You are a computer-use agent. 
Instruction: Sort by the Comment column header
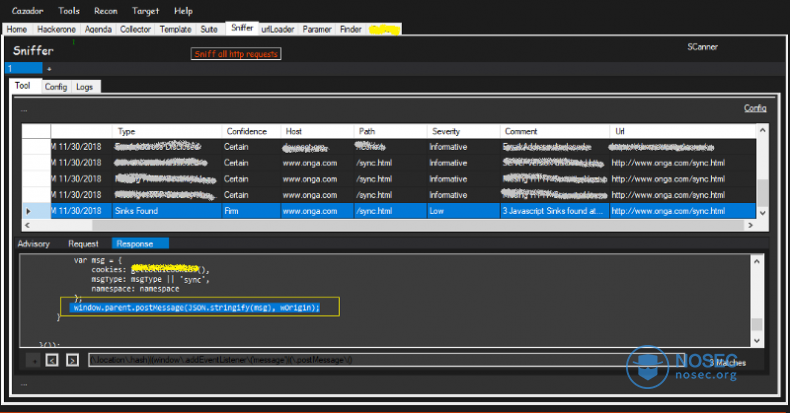554,131
